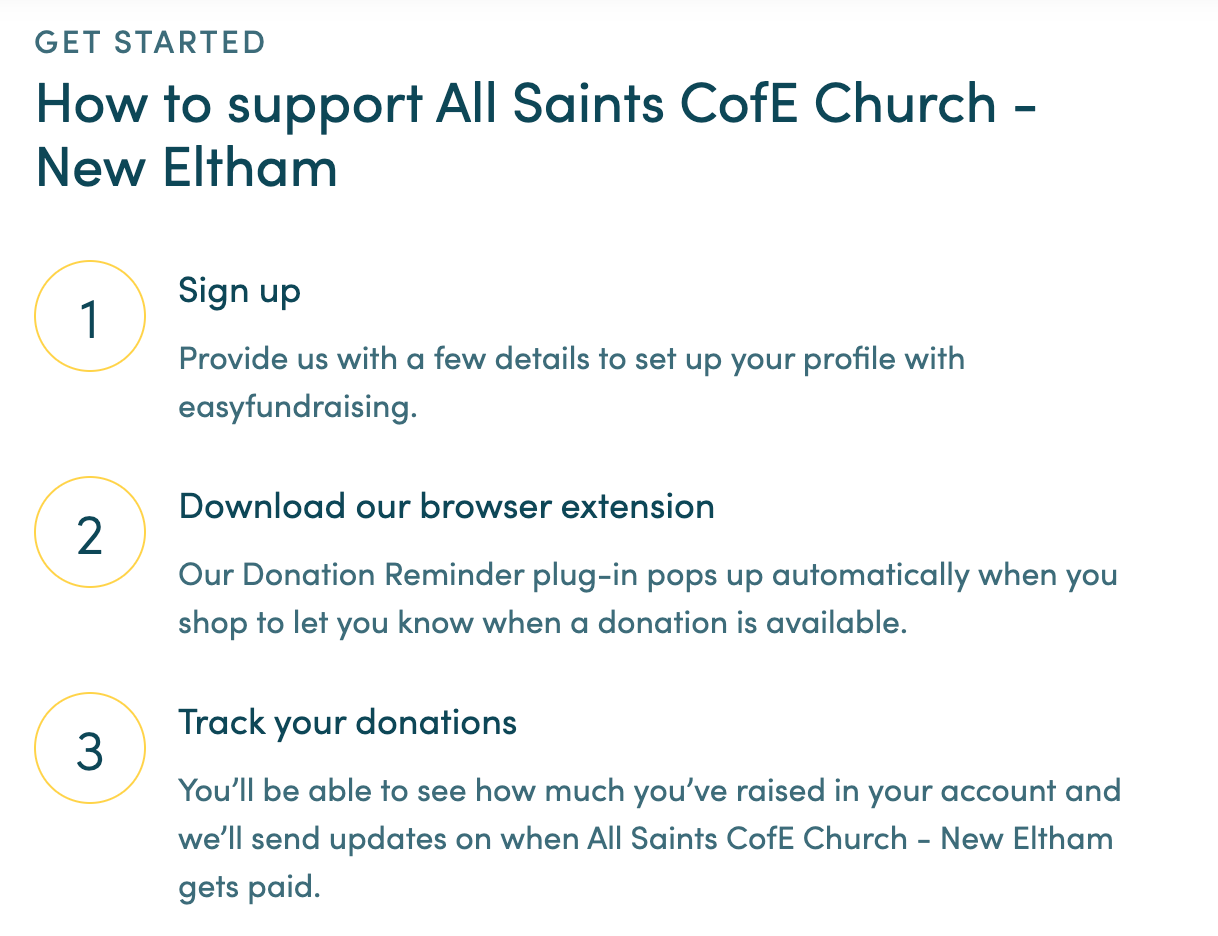Click "New Eltham" in the main headline
This screenshot has width=1218, height=936.
(x=187, y=168)
